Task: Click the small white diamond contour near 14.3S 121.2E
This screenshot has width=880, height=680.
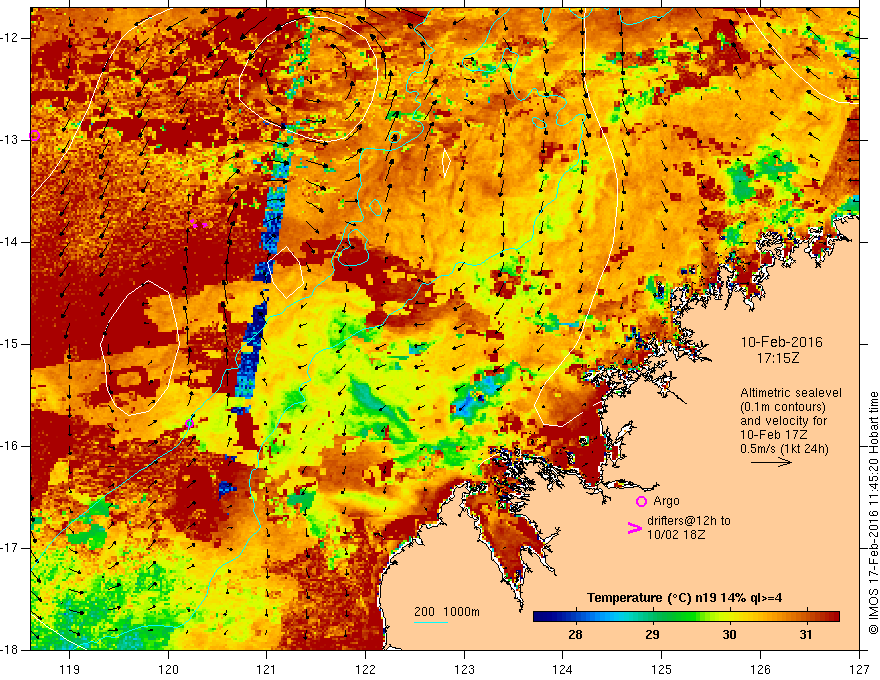Action: (286, 272)
